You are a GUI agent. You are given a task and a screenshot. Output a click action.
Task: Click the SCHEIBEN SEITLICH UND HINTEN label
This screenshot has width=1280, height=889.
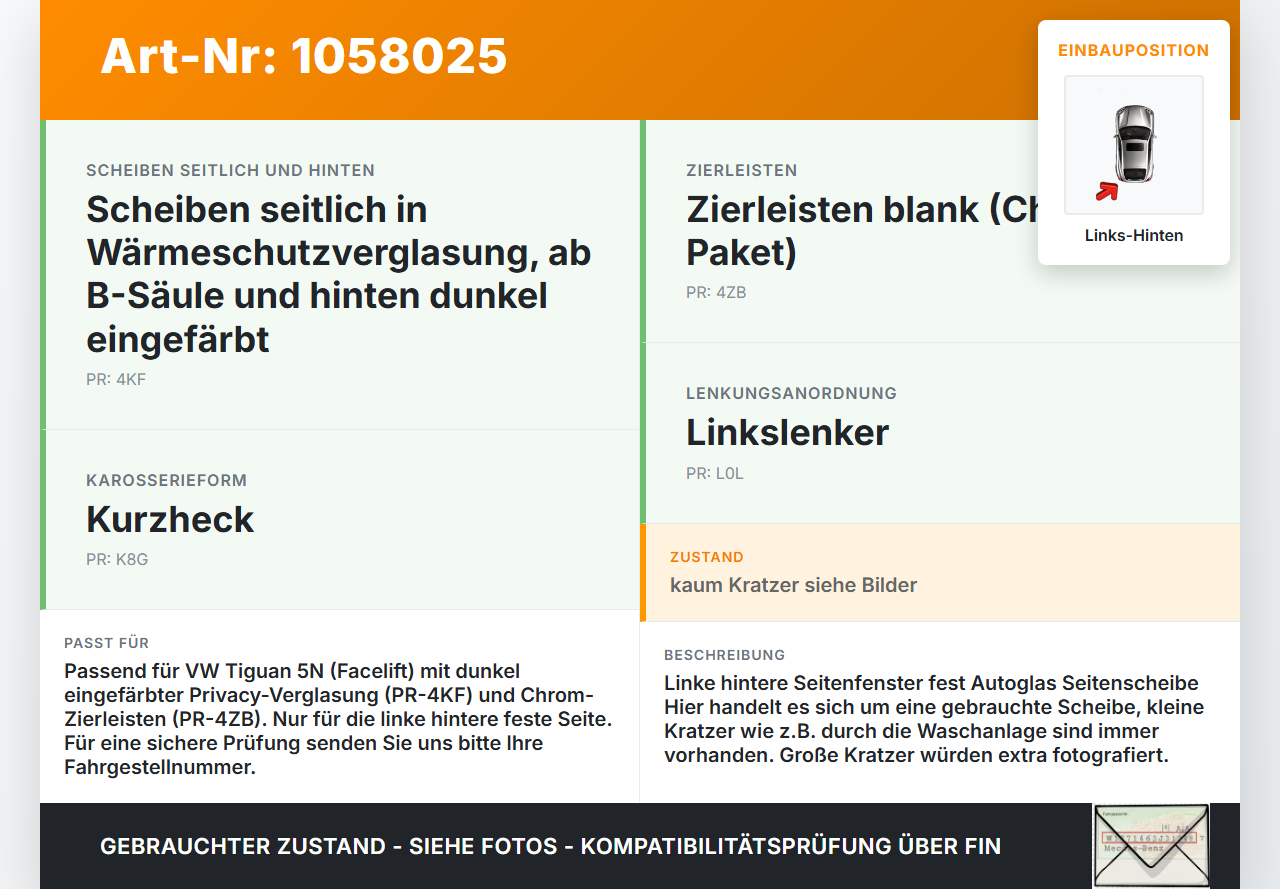click(230, 171)
